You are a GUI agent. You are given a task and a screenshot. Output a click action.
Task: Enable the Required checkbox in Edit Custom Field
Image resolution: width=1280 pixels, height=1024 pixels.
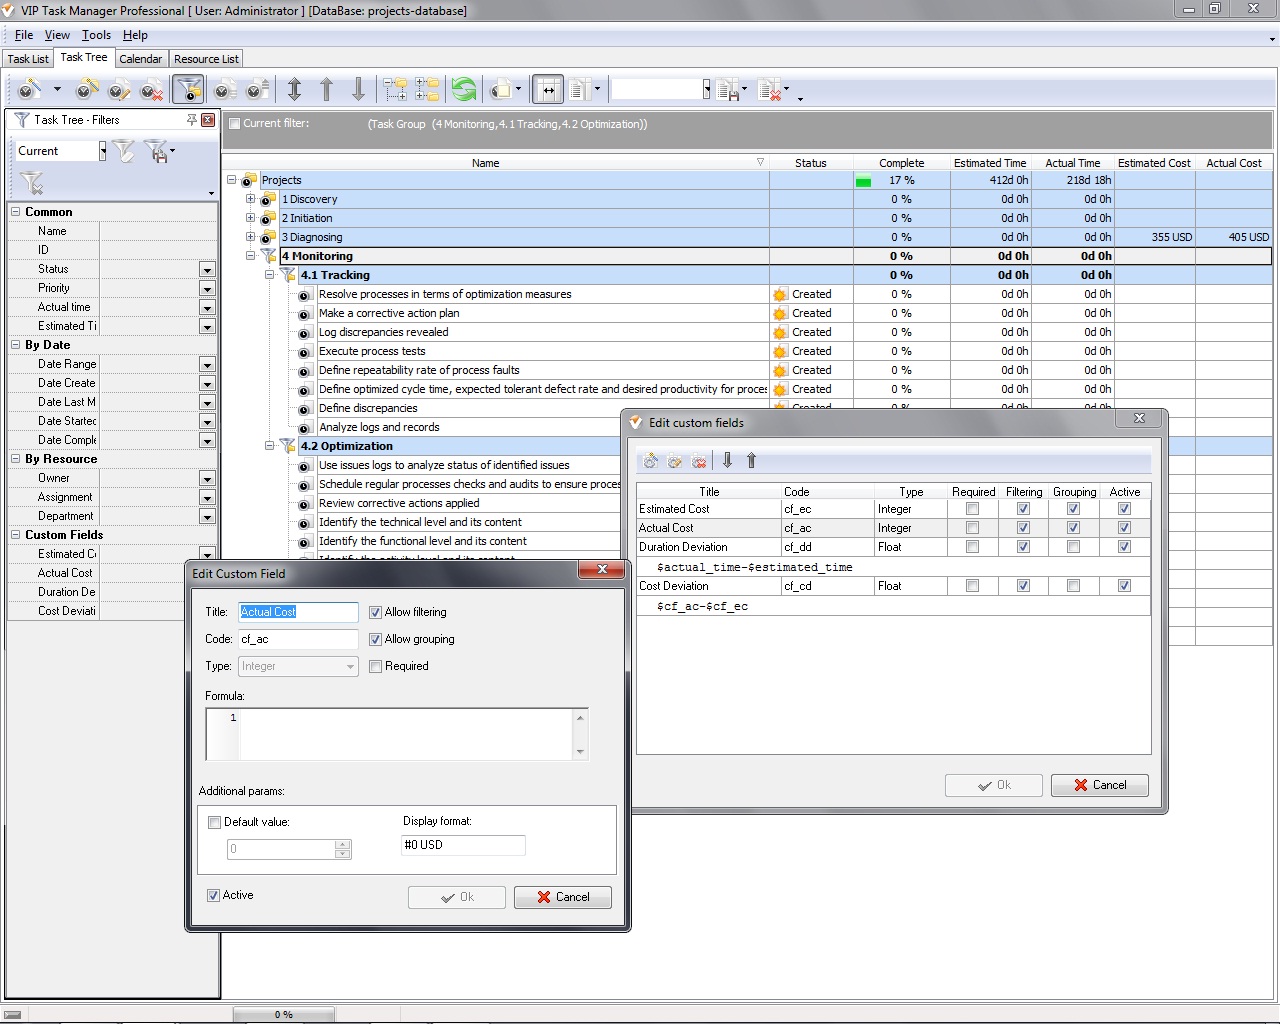(x=376, y=666)
